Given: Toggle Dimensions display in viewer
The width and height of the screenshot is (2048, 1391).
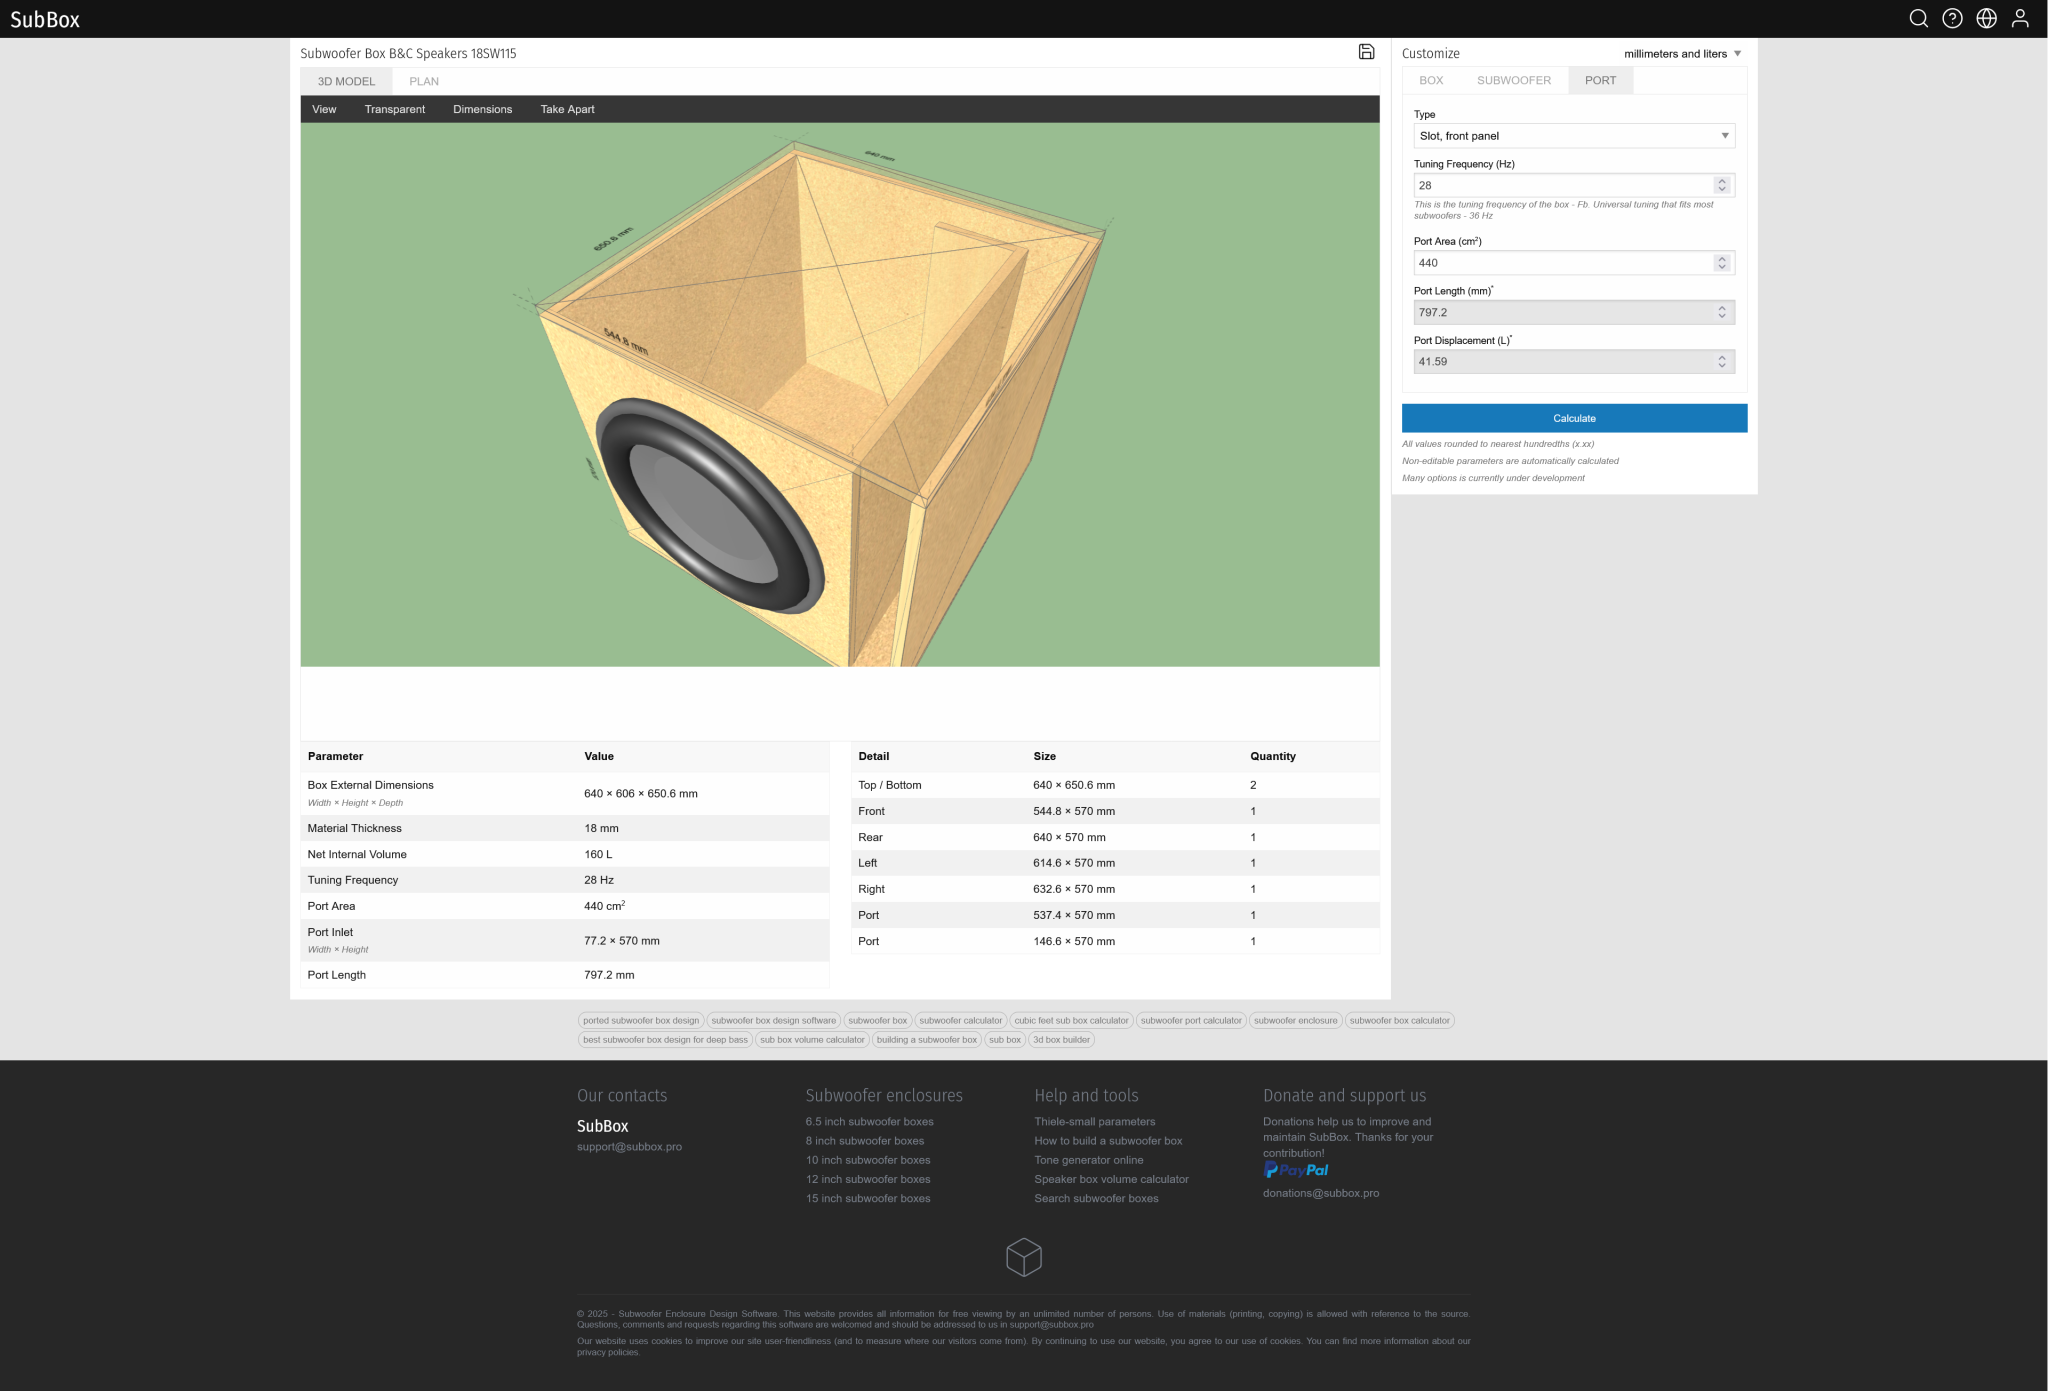Looking at the screenshot, I should [x=482, y=110].
